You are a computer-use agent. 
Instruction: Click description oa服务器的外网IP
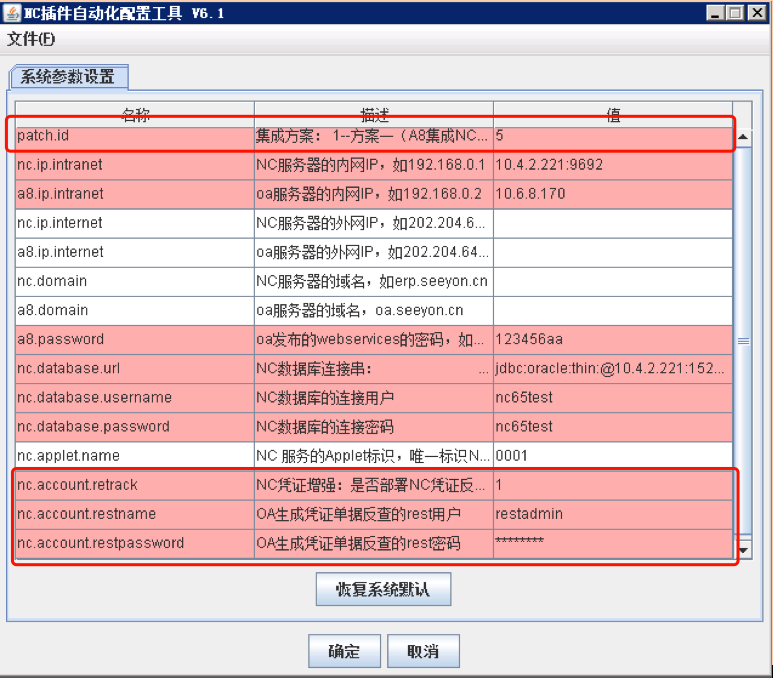tap(374, 252)
